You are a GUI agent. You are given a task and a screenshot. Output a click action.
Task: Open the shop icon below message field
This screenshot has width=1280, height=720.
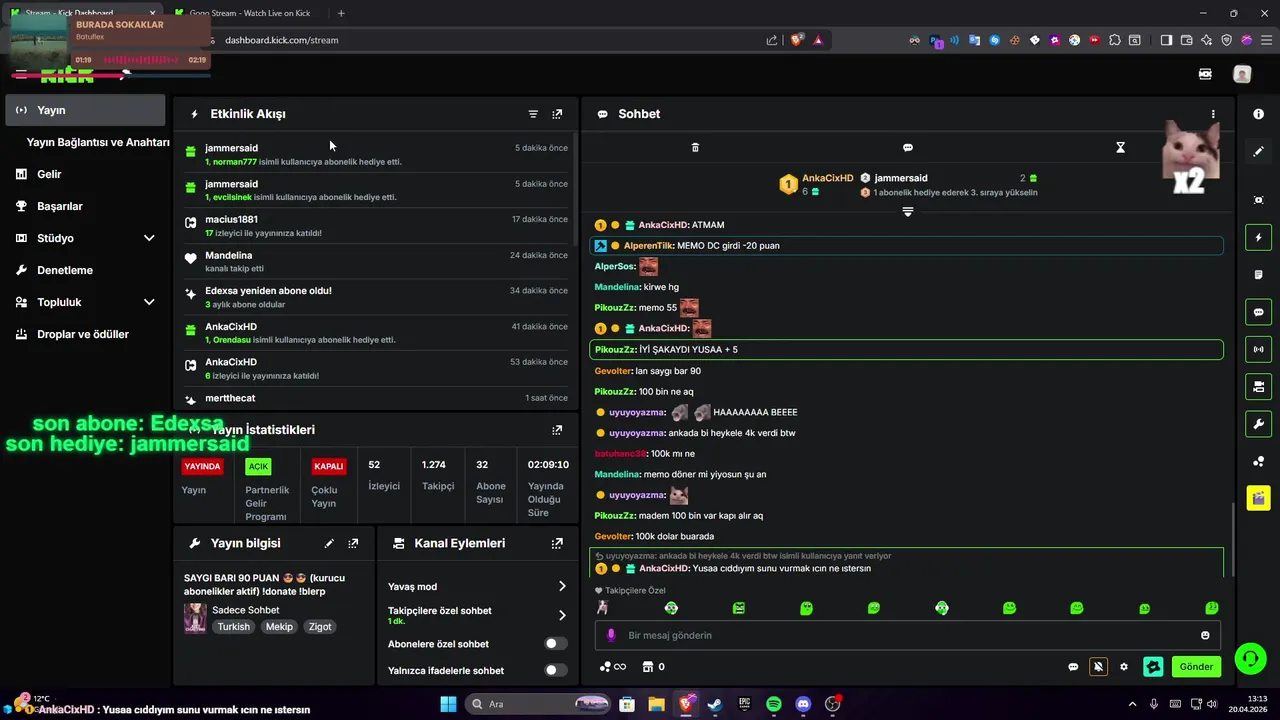[647, 667]
